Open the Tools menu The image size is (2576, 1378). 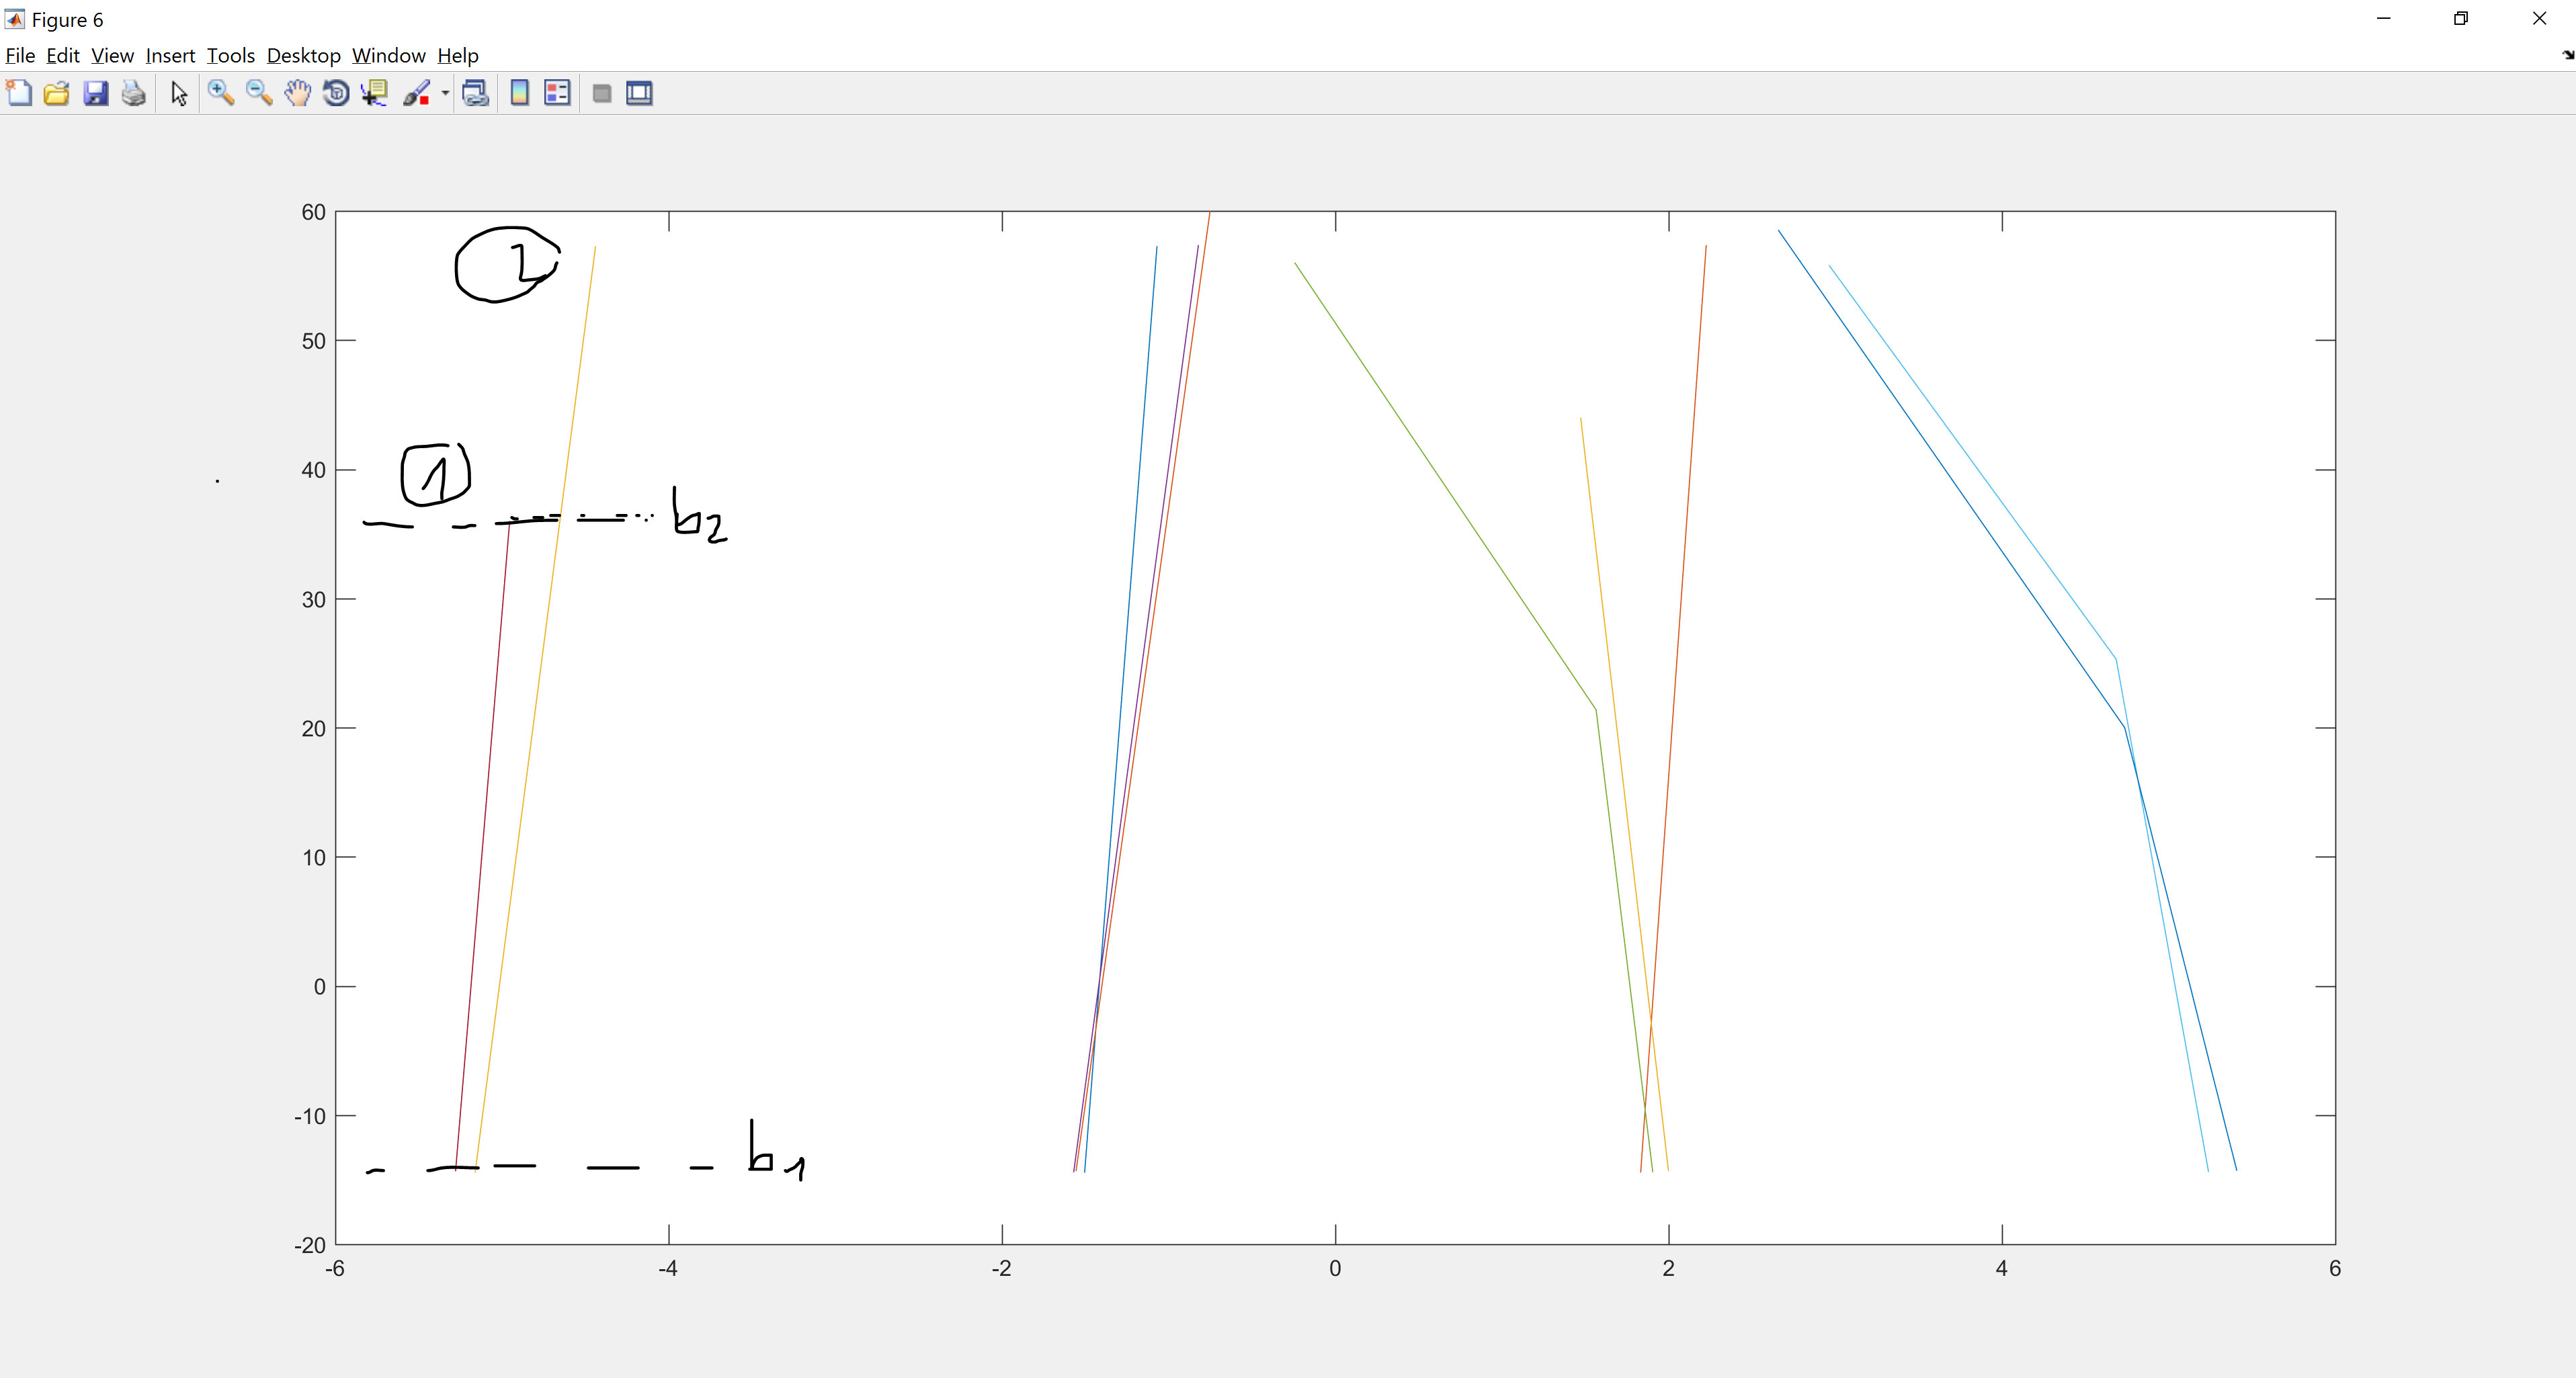pos(230,55)
